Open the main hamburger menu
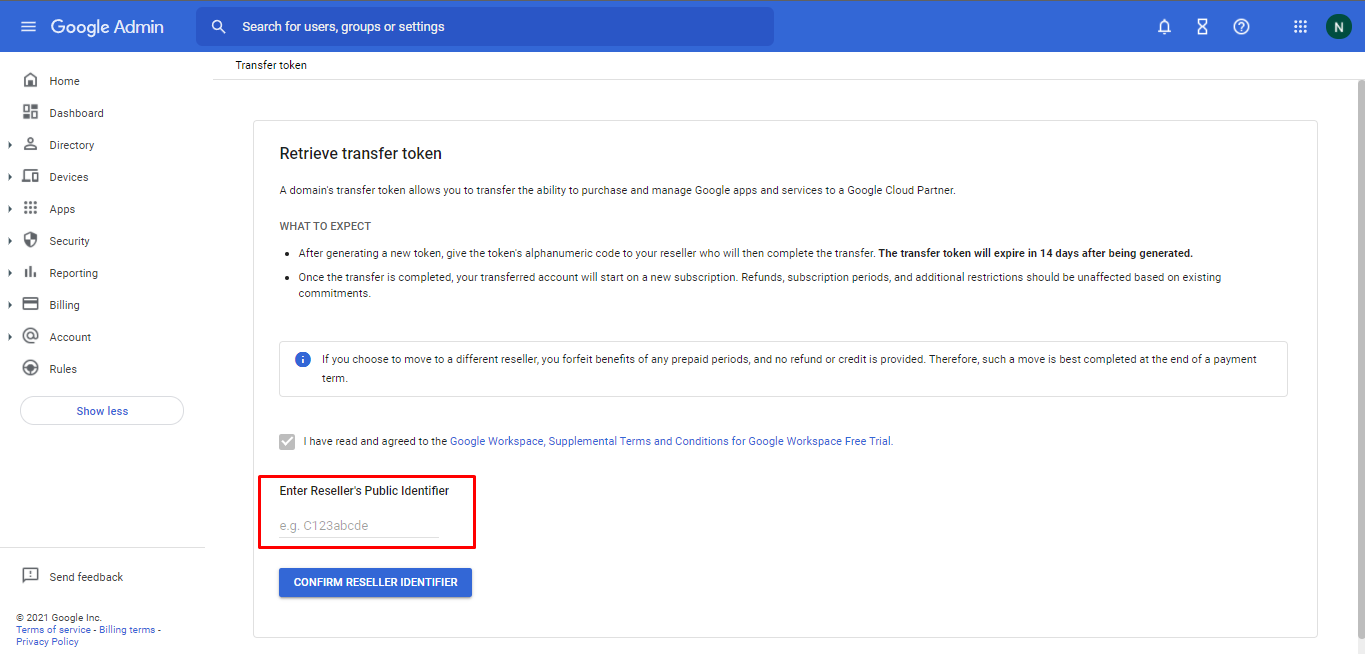The height and width of the screenshot is (654, 1365). [28, 27]
